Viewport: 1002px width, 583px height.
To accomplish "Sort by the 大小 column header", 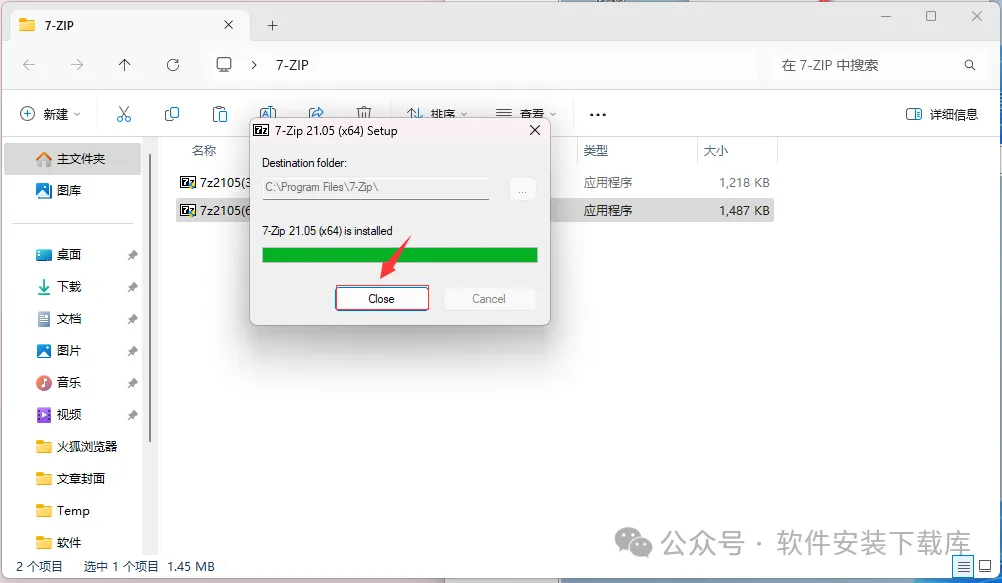I will [x=716, y=150].
